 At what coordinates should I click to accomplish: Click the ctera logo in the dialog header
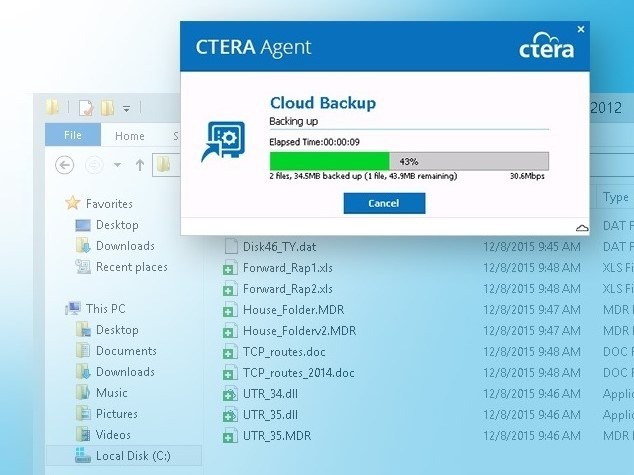tap(546, 45)
